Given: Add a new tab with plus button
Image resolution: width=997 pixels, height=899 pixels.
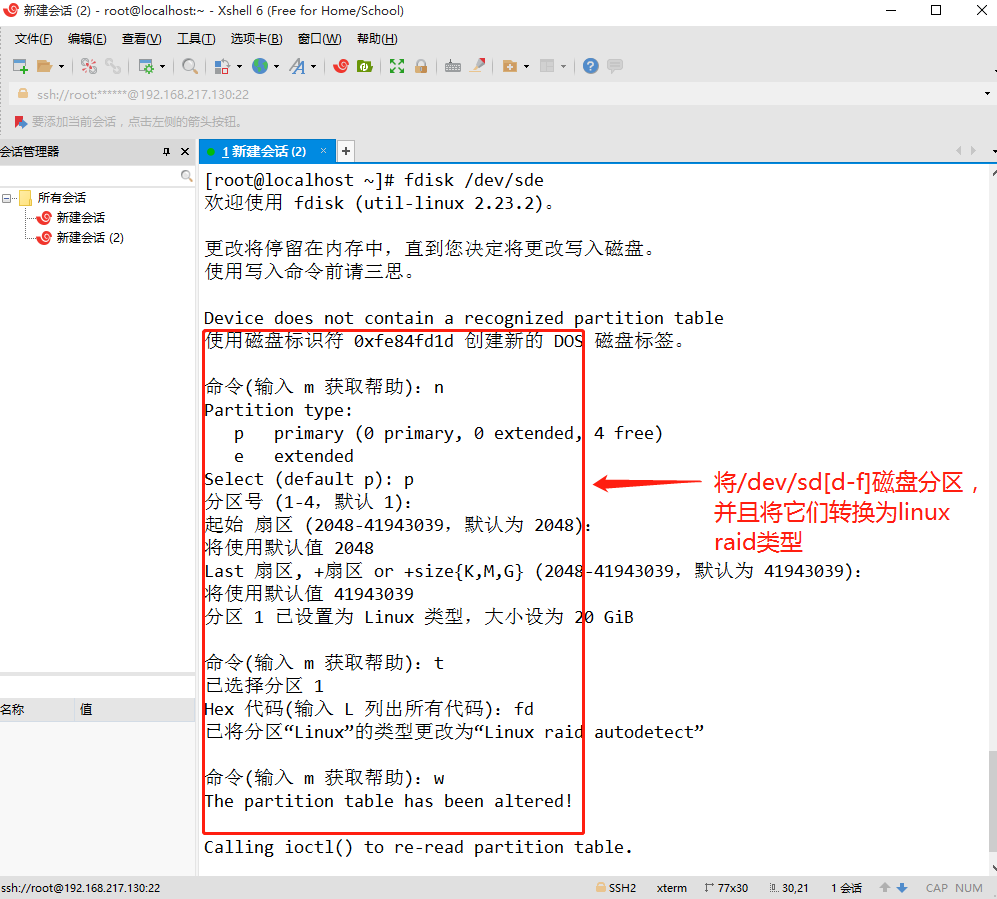Looking at the screenshot, I should click(x=346, y=151).
